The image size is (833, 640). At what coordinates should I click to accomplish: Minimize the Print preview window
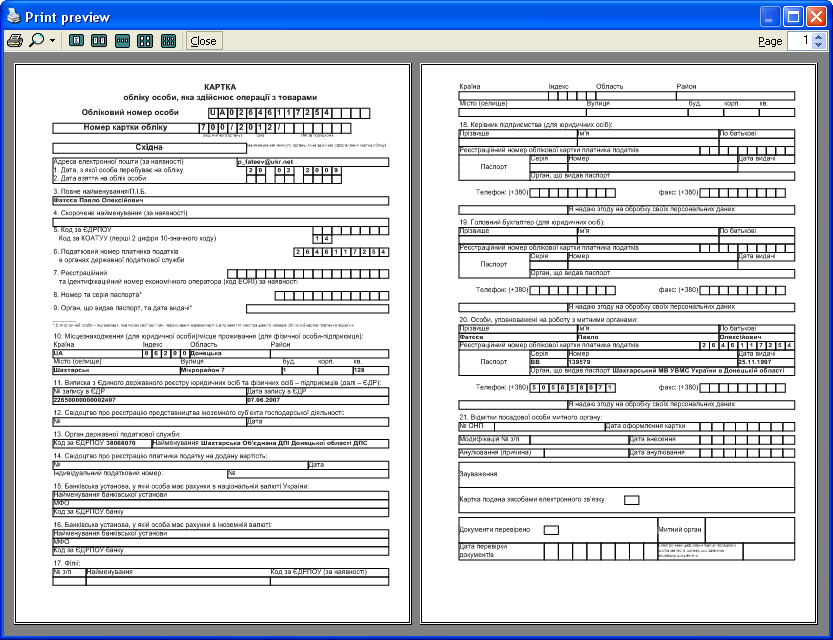[770, 16]
